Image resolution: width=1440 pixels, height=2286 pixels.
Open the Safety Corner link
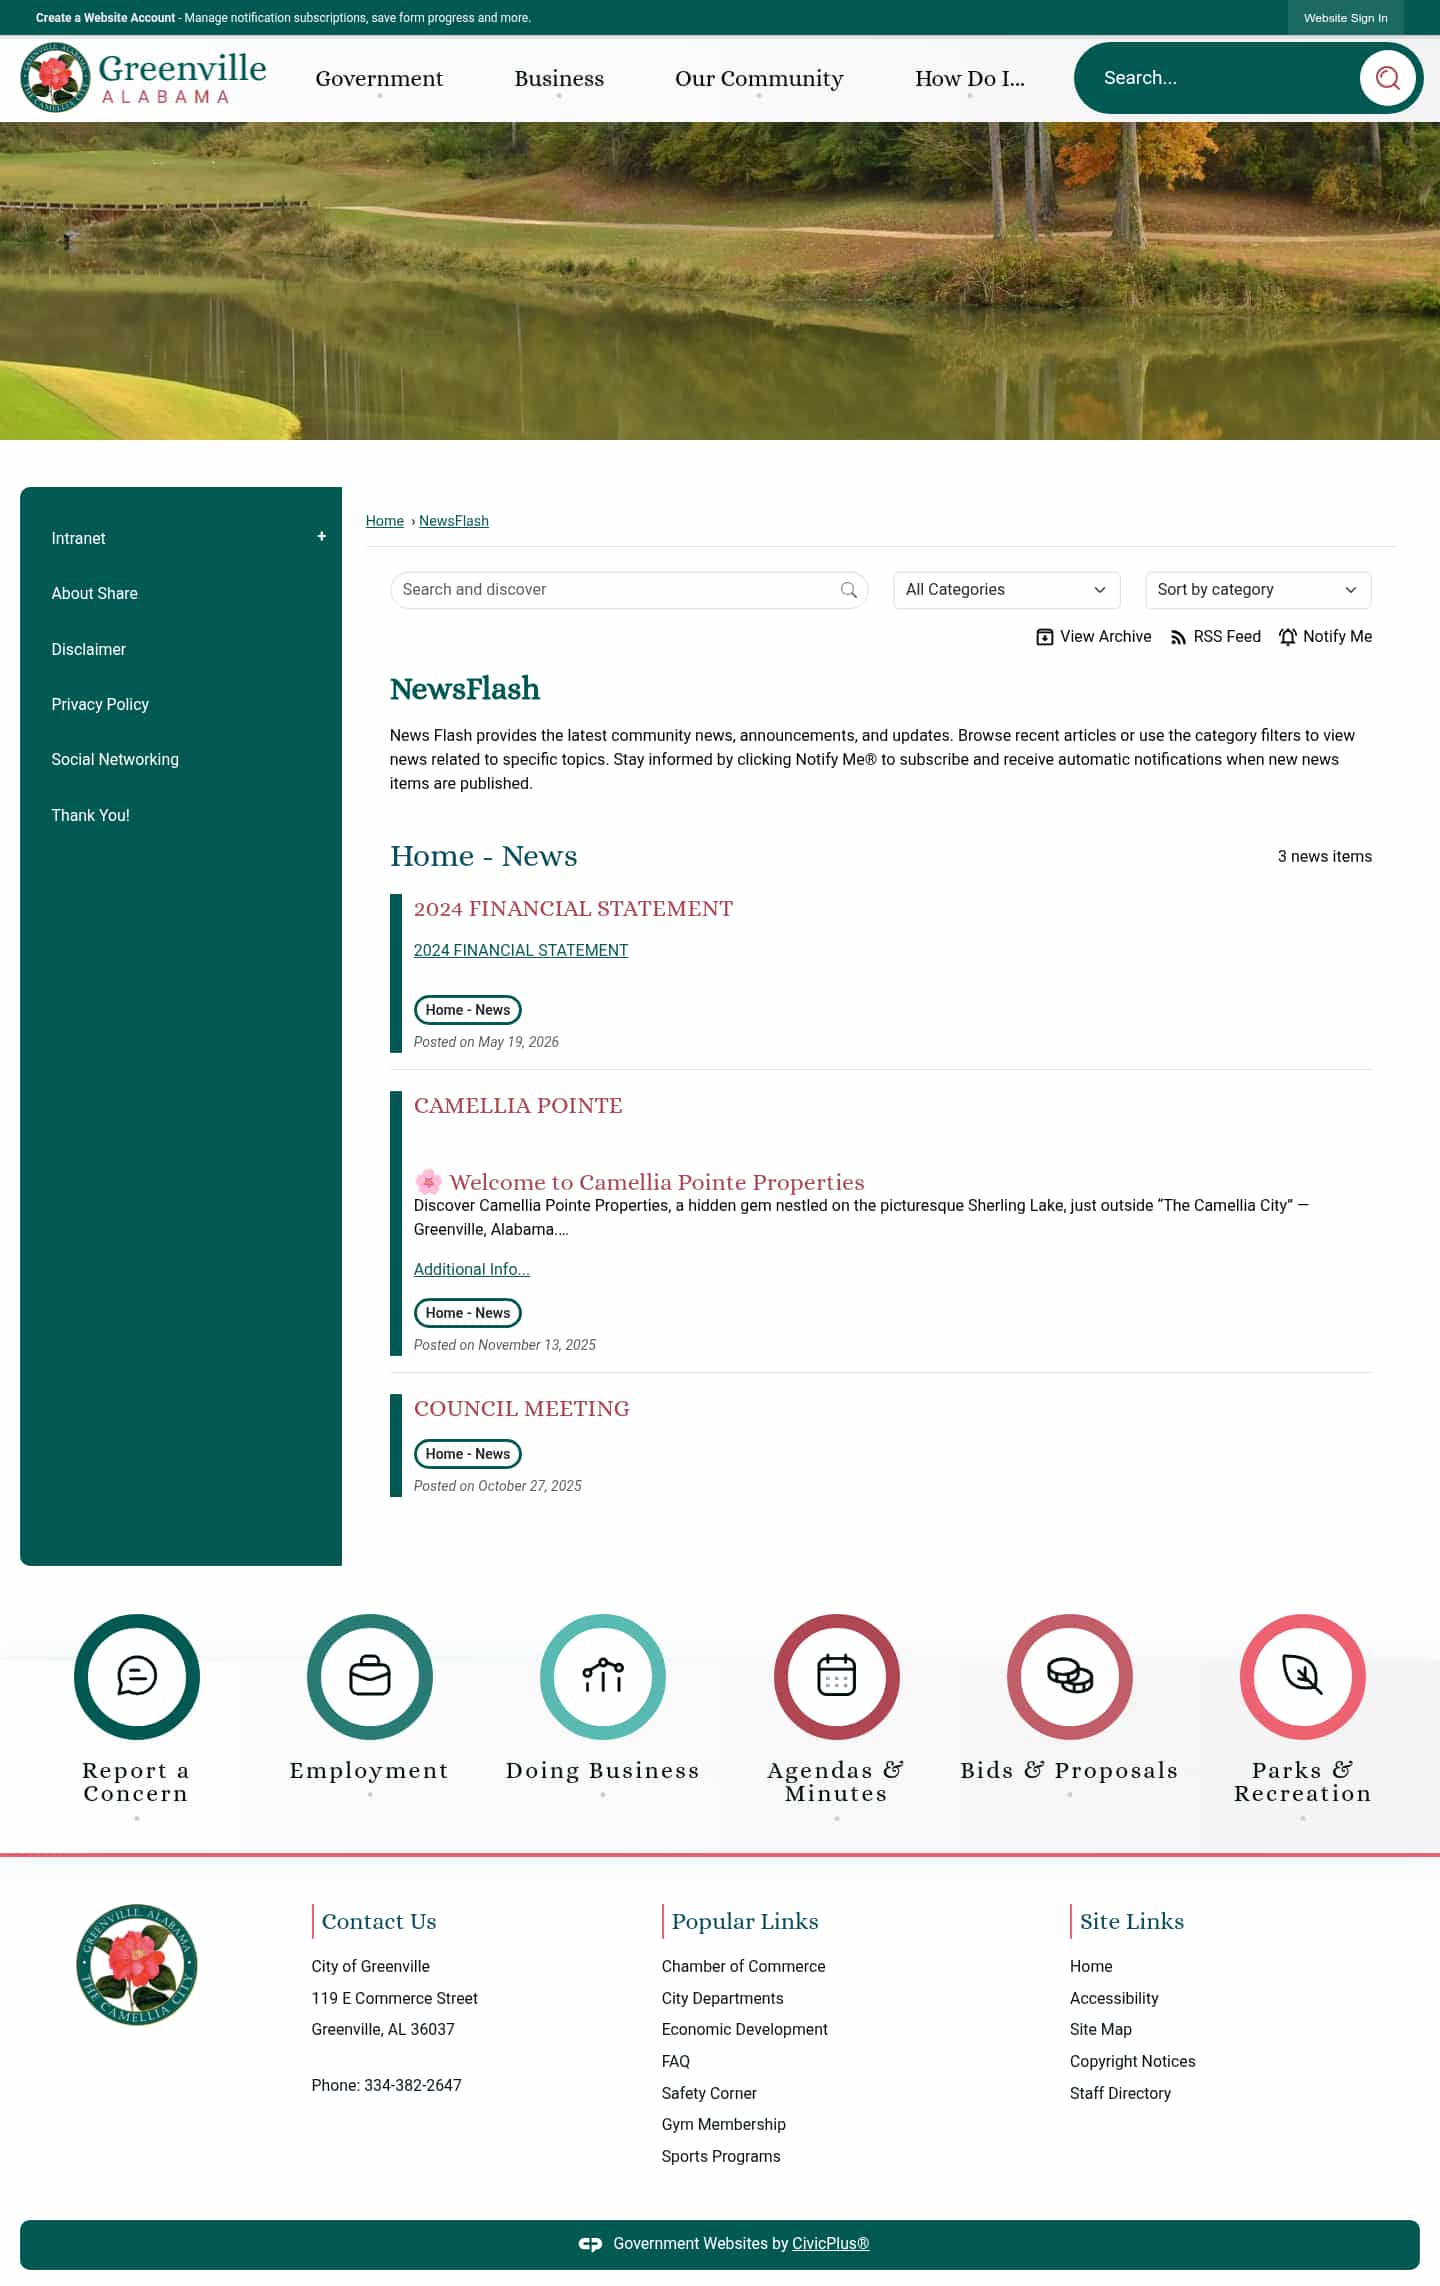tap(709, 2093)
